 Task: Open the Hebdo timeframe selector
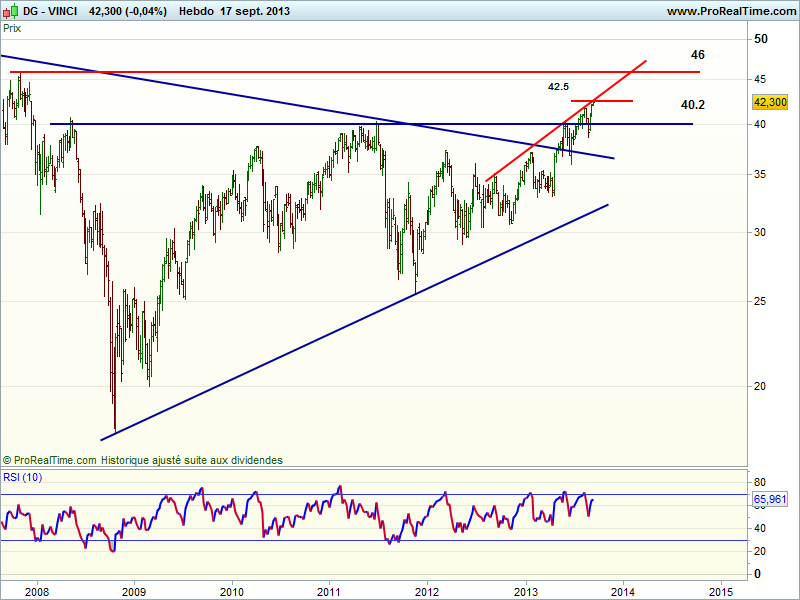coord(198,11)
